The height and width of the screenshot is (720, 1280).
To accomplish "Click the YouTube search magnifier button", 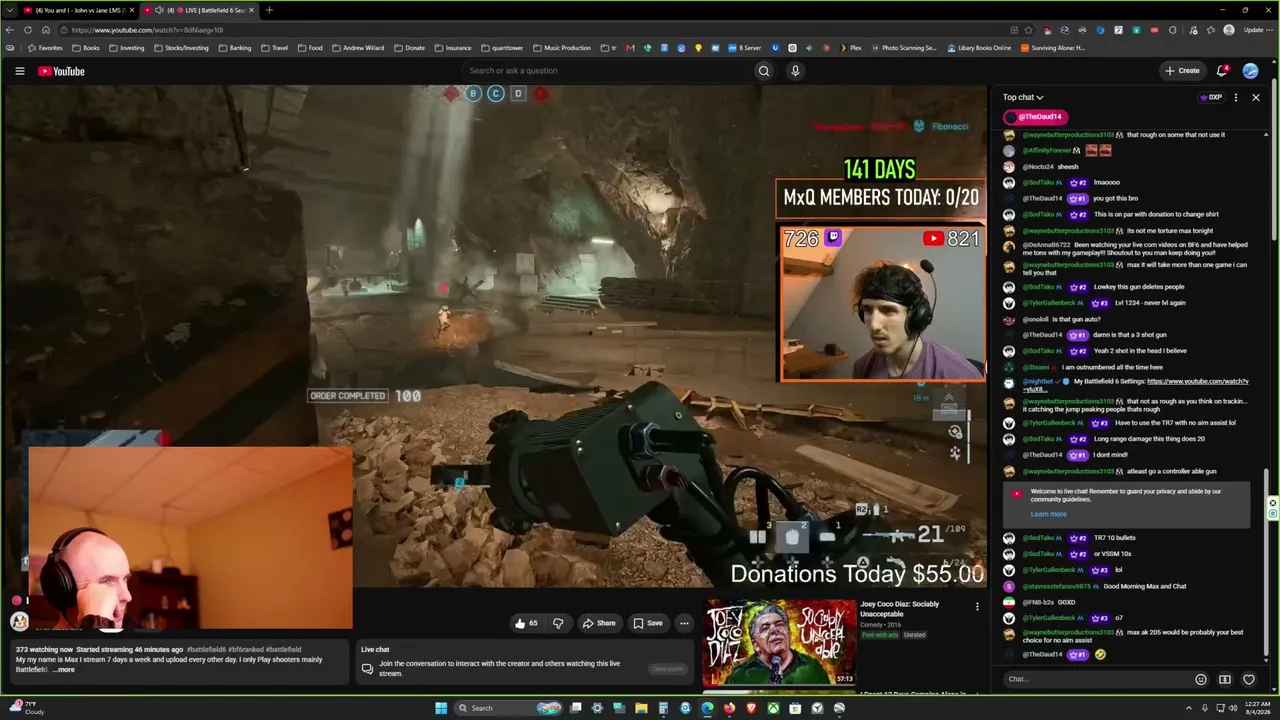I will coord(764,71).
